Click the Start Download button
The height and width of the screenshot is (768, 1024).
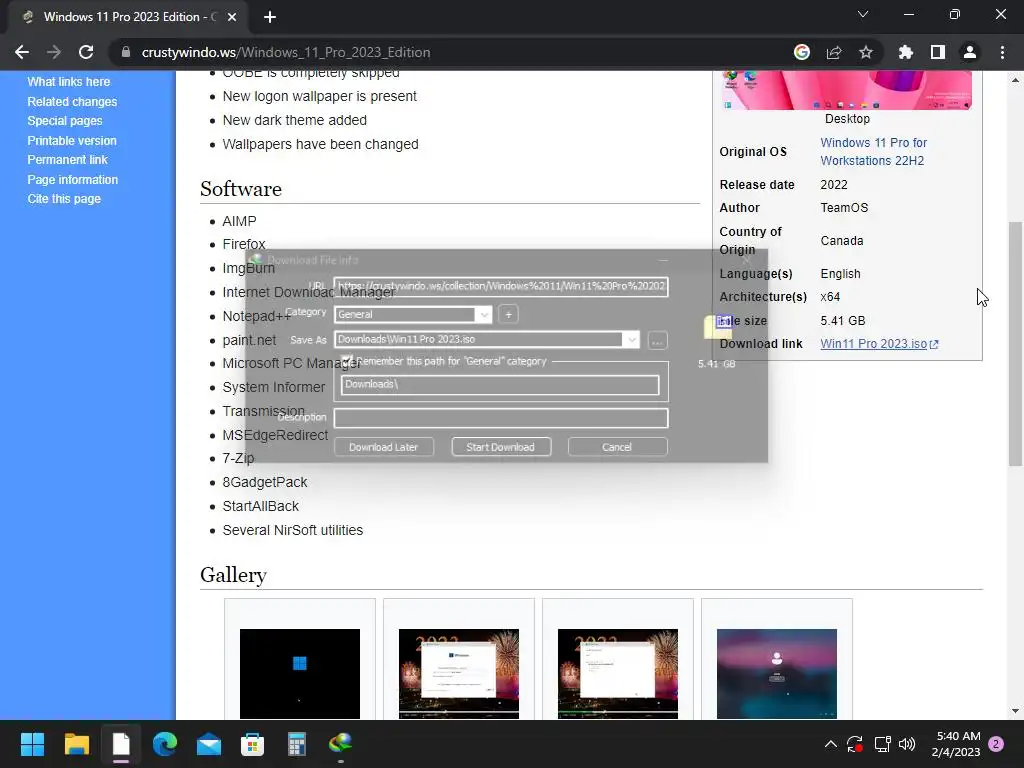(501, 447)
